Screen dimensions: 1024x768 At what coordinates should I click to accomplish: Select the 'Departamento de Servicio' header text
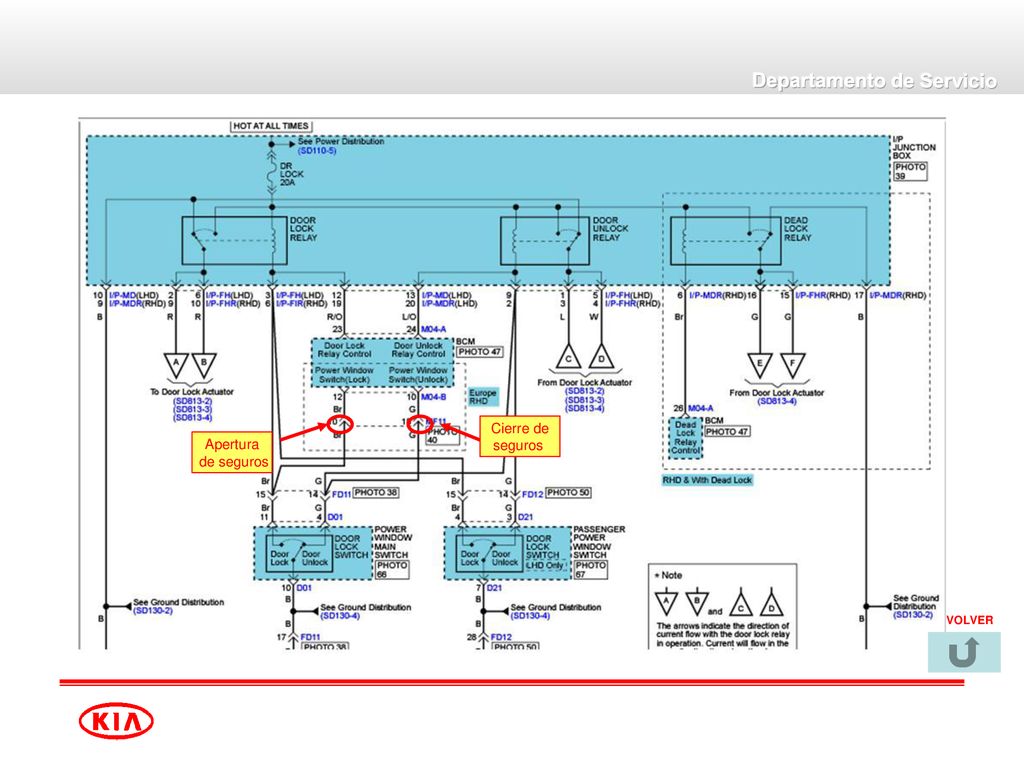(x=874, y=81)
